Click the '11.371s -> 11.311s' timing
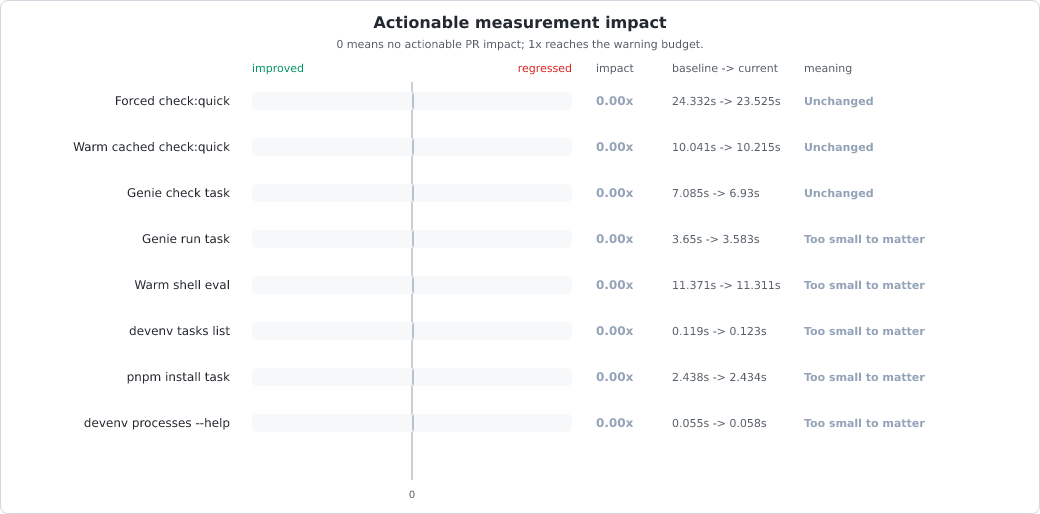The height and width of the screenshot is (514, 1040). coord(726,285)
